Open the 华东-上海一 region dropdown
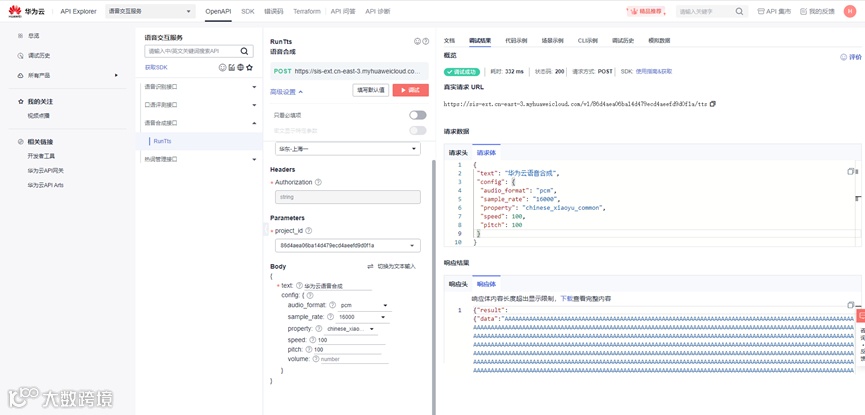Screen dimensions: 865x415 (x=348, y=149)
